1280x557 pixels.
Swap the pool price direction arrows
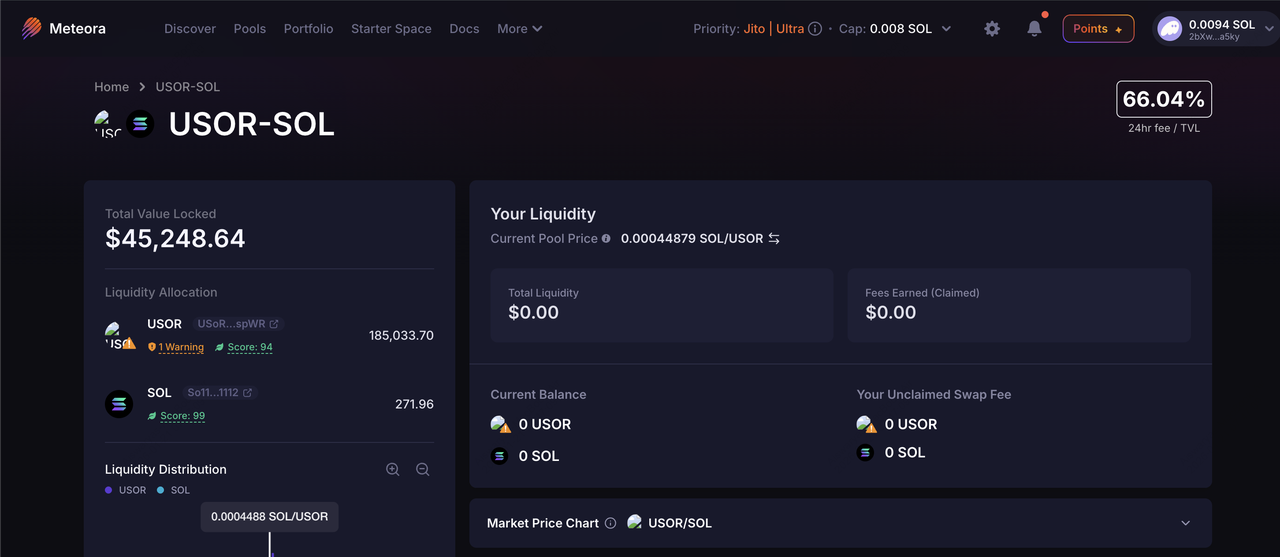pyautogui.click(x=774, y=239)
